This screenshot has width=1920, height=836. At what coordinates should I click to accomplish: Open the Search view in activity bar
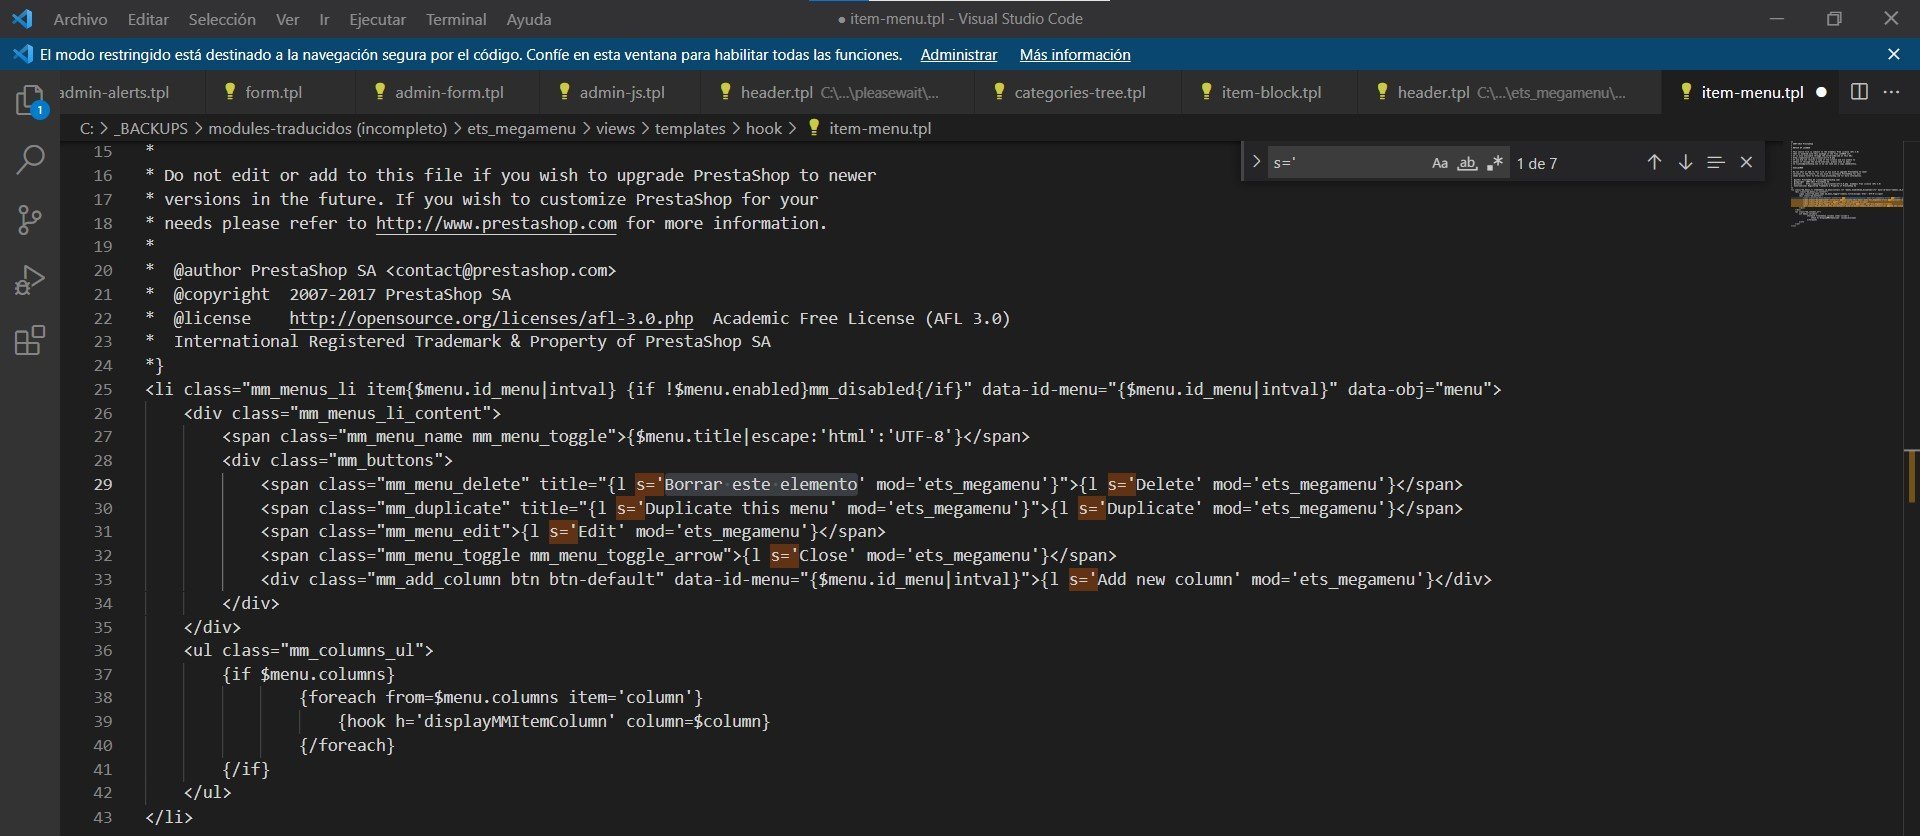[30, 160]
